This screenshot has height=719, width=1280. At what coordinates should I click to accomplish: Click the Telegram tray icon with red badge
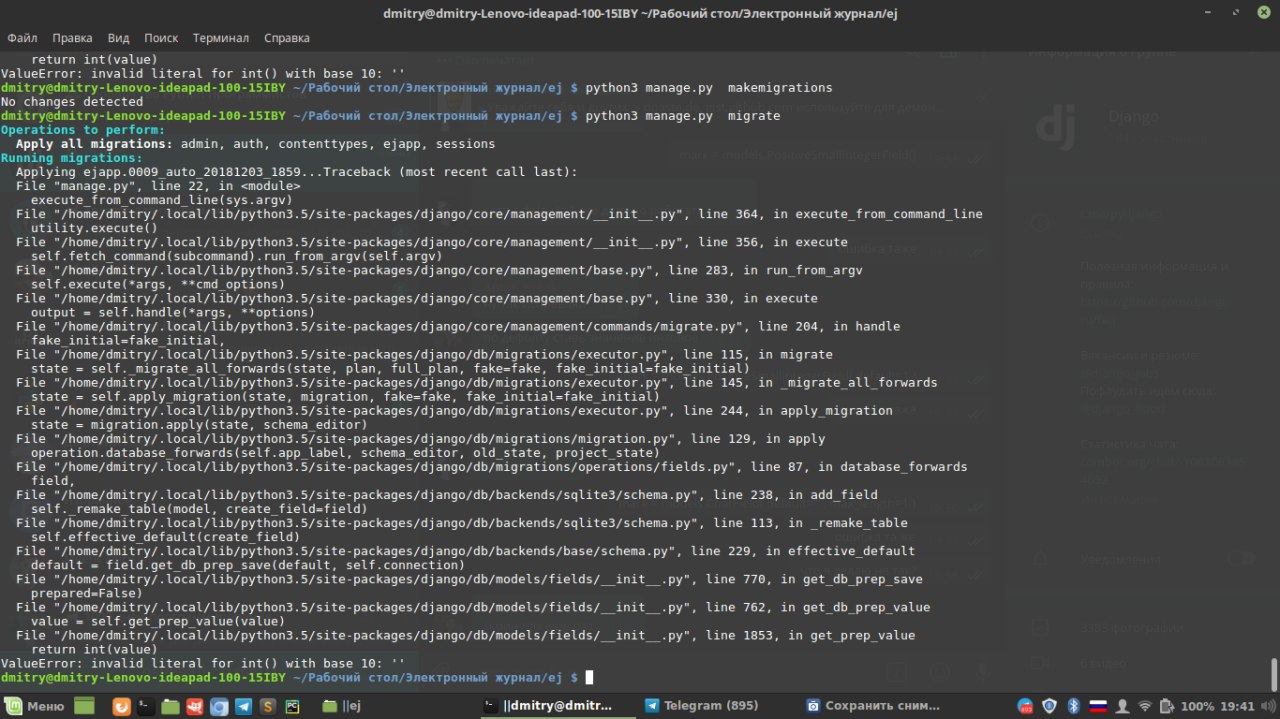[1025, 706]
